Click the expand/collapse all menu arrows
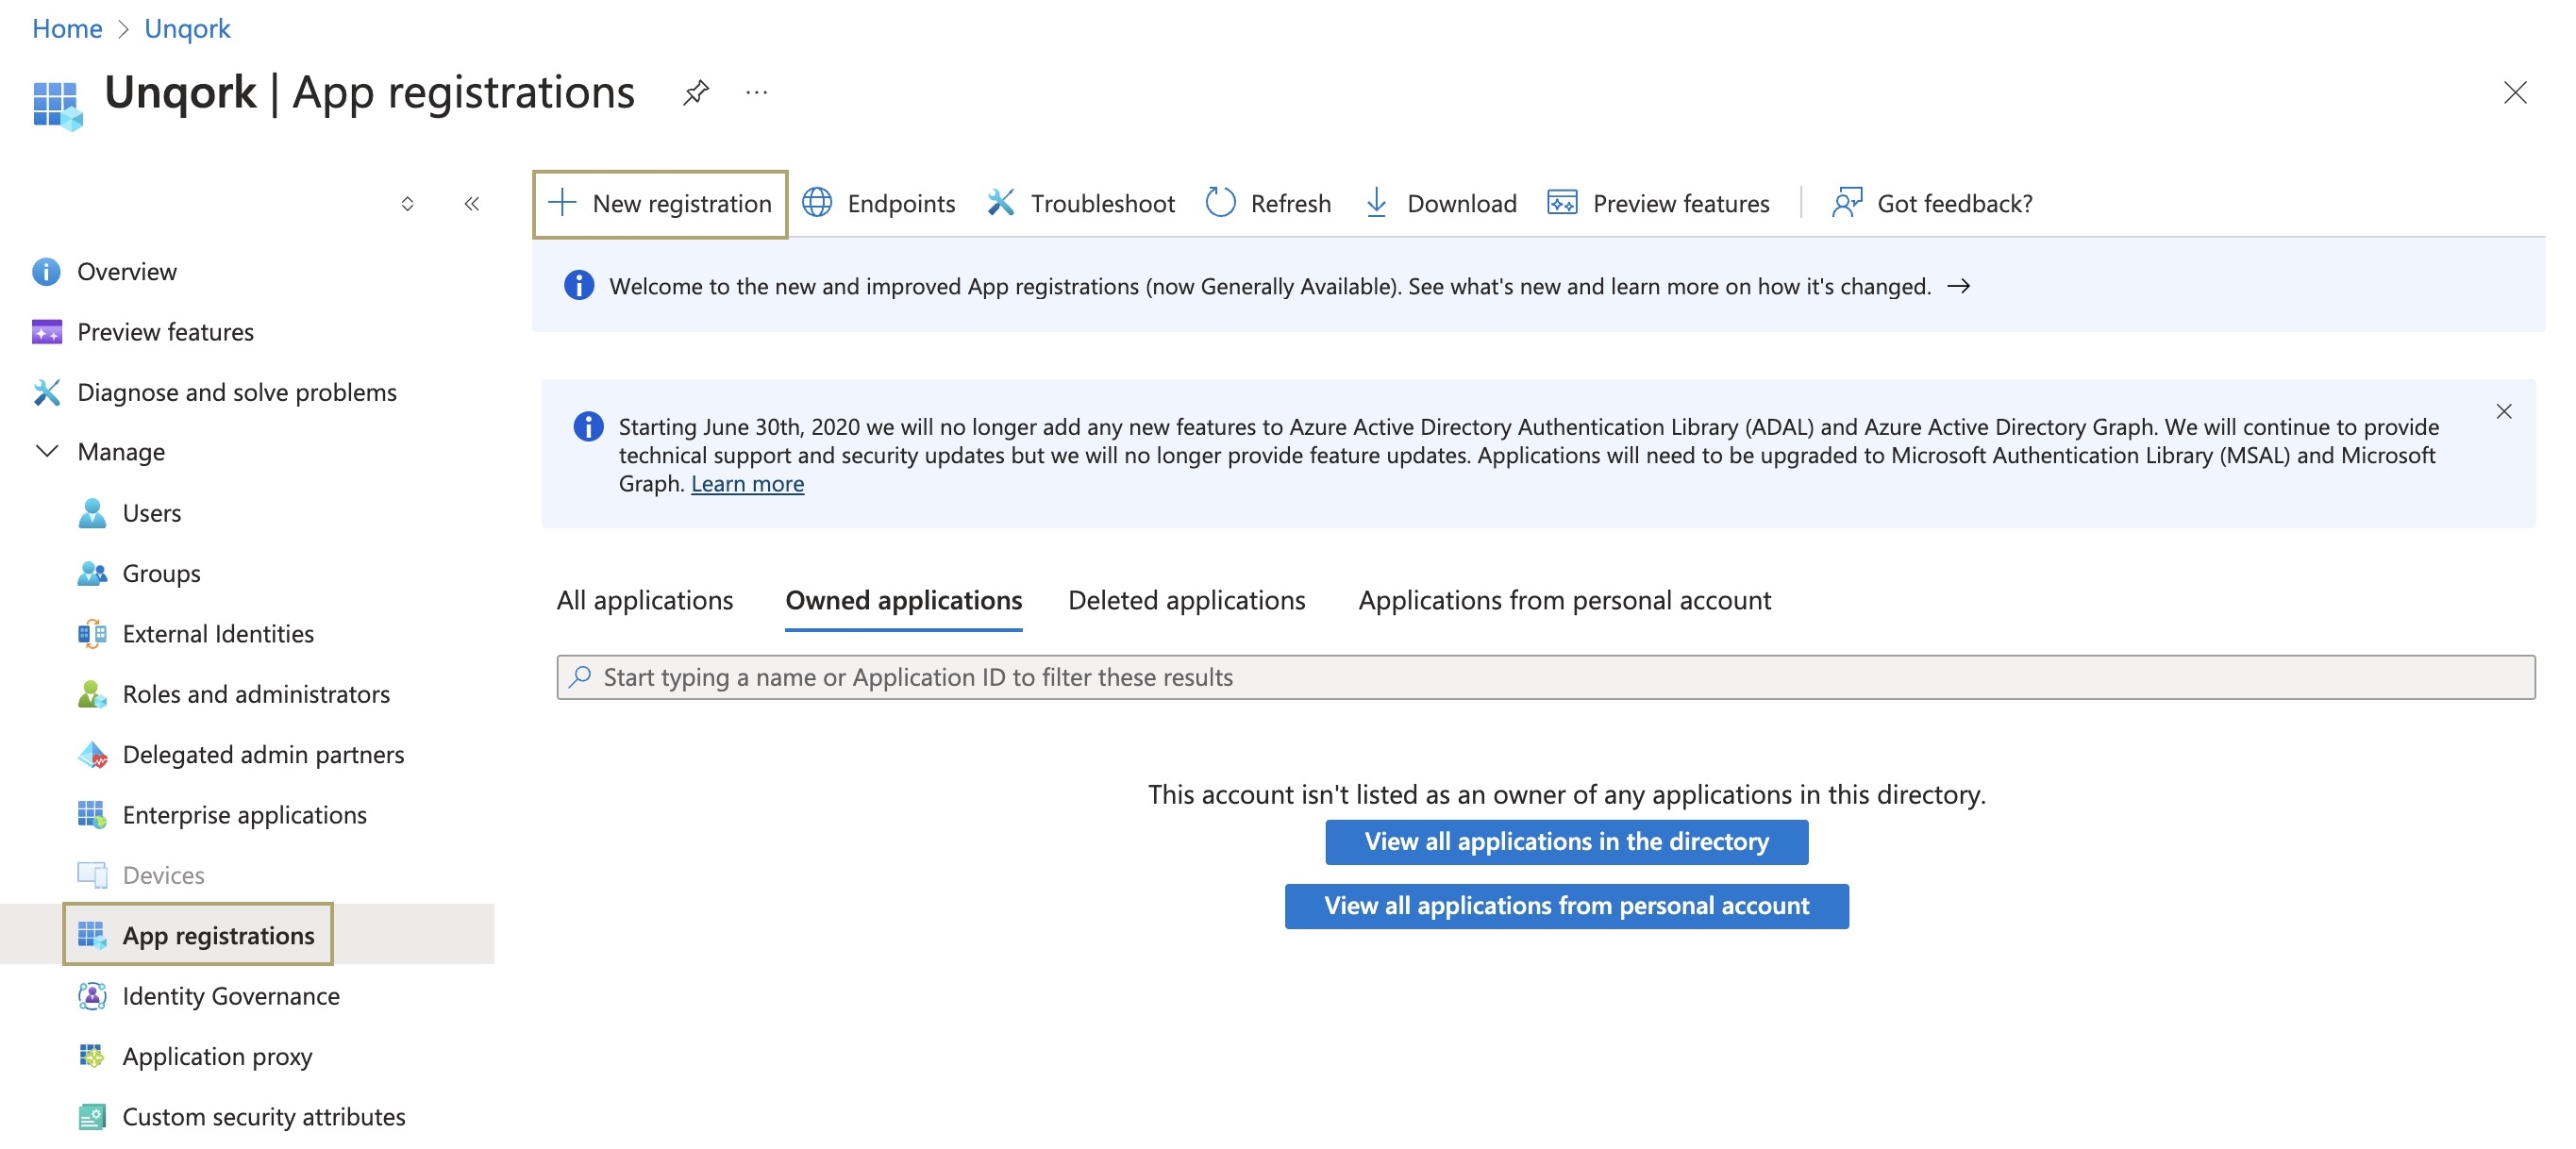The image size is (2576, 1149). tap(407, 204)
